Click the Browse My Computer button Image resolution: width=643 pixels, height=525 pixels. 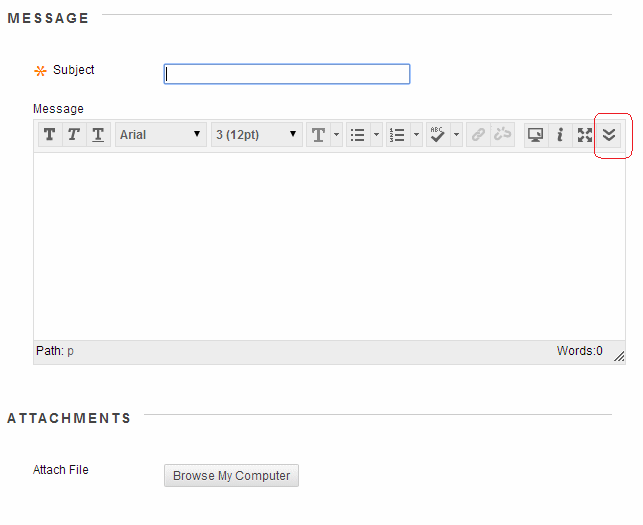(231, 476)
